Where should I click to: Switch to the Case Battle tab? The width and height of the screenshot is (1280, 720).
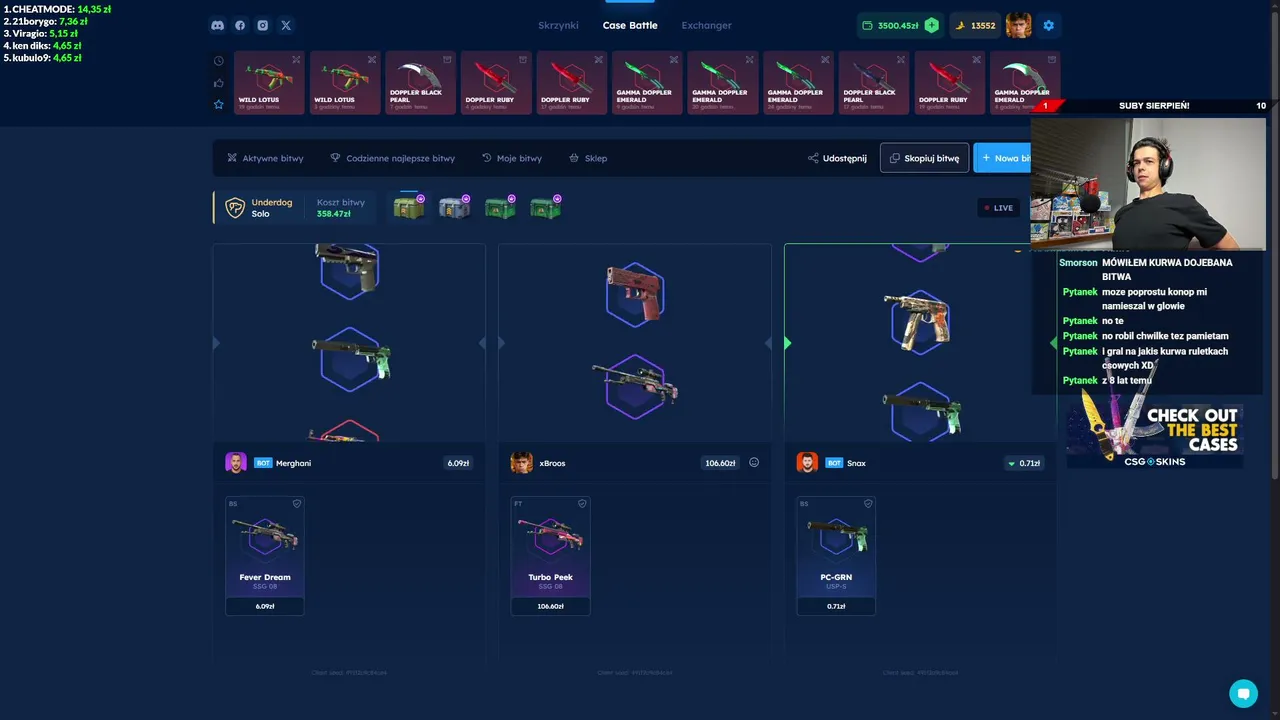(630, 26)
